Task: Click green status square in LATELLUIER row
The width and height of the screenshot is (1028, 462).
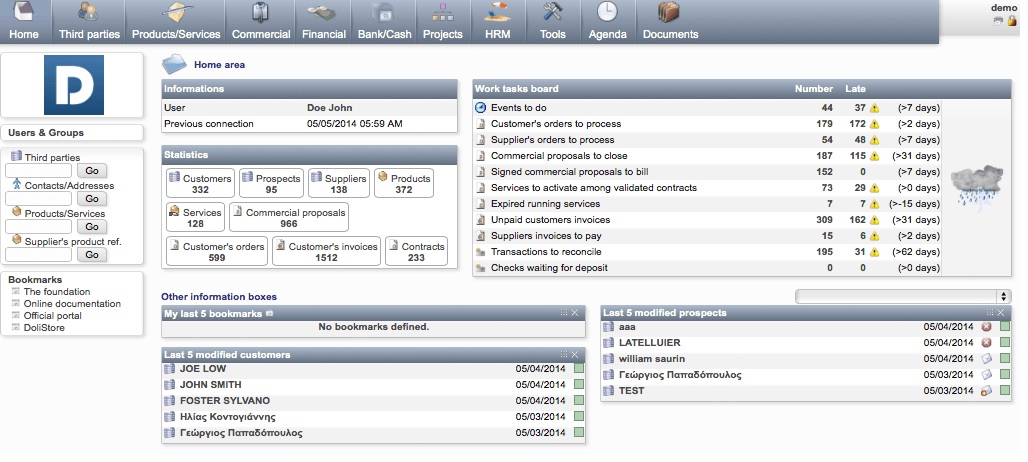Action: pyautogui.click(x=1005, y=342)
